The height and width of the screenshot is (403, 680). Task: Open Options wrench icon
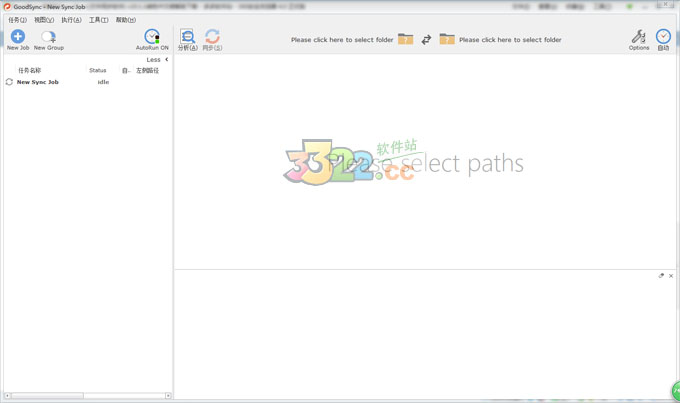point(639,40)
